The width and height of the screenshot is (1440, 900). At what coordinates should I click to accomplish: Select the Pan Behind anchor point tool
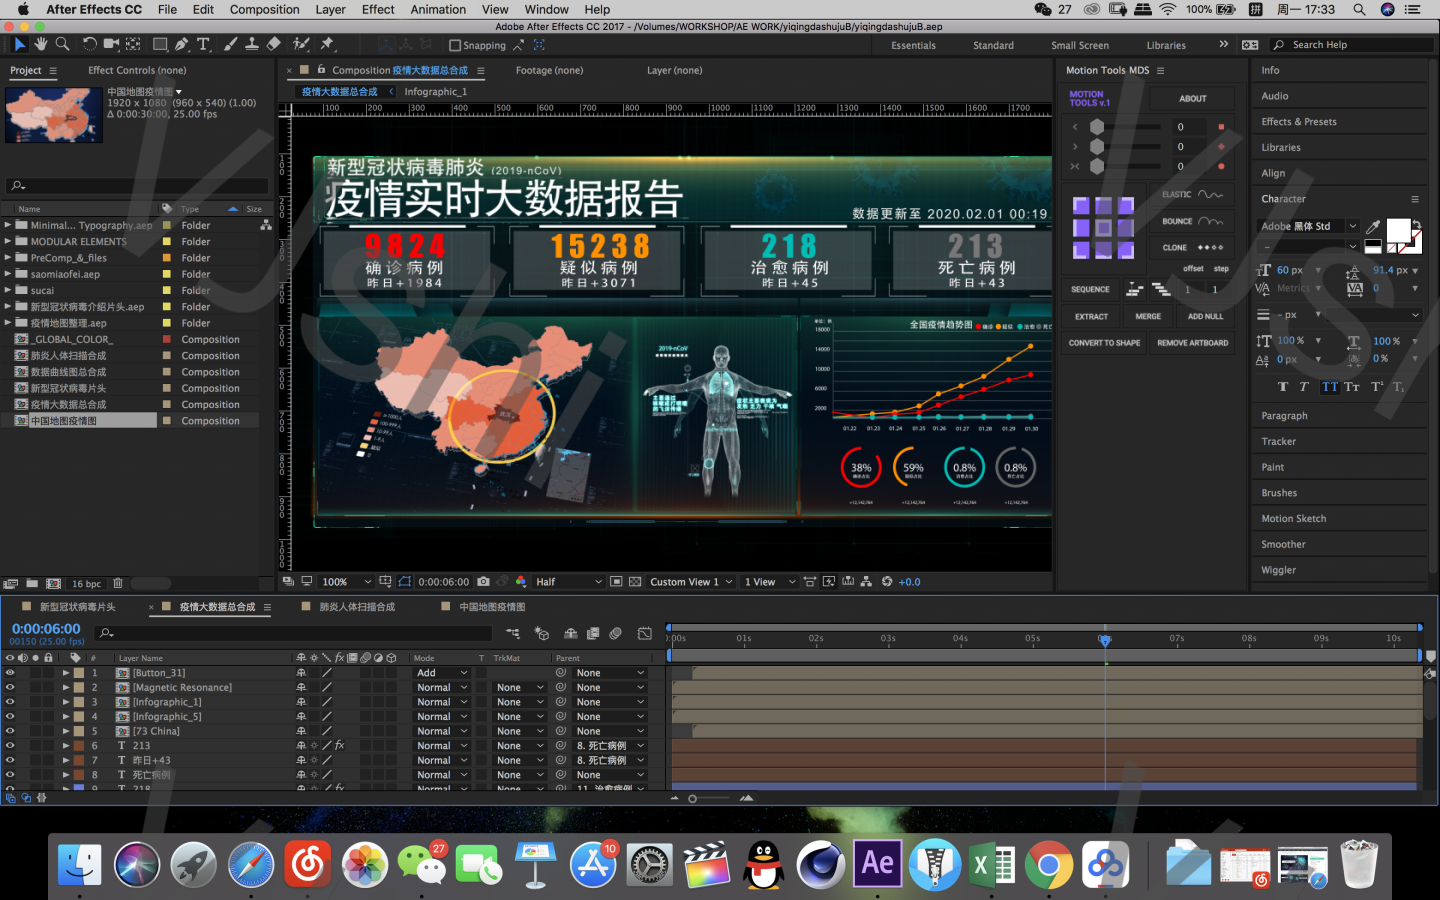[x=133, y=45]
